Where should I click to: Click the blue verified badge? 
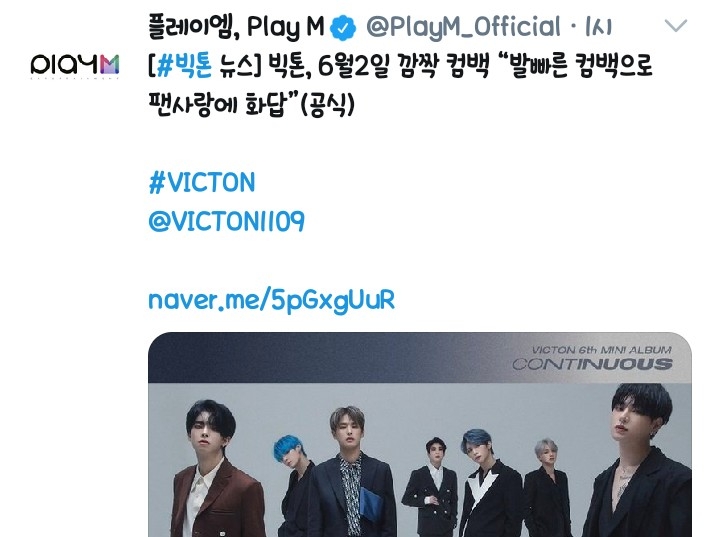343,27
